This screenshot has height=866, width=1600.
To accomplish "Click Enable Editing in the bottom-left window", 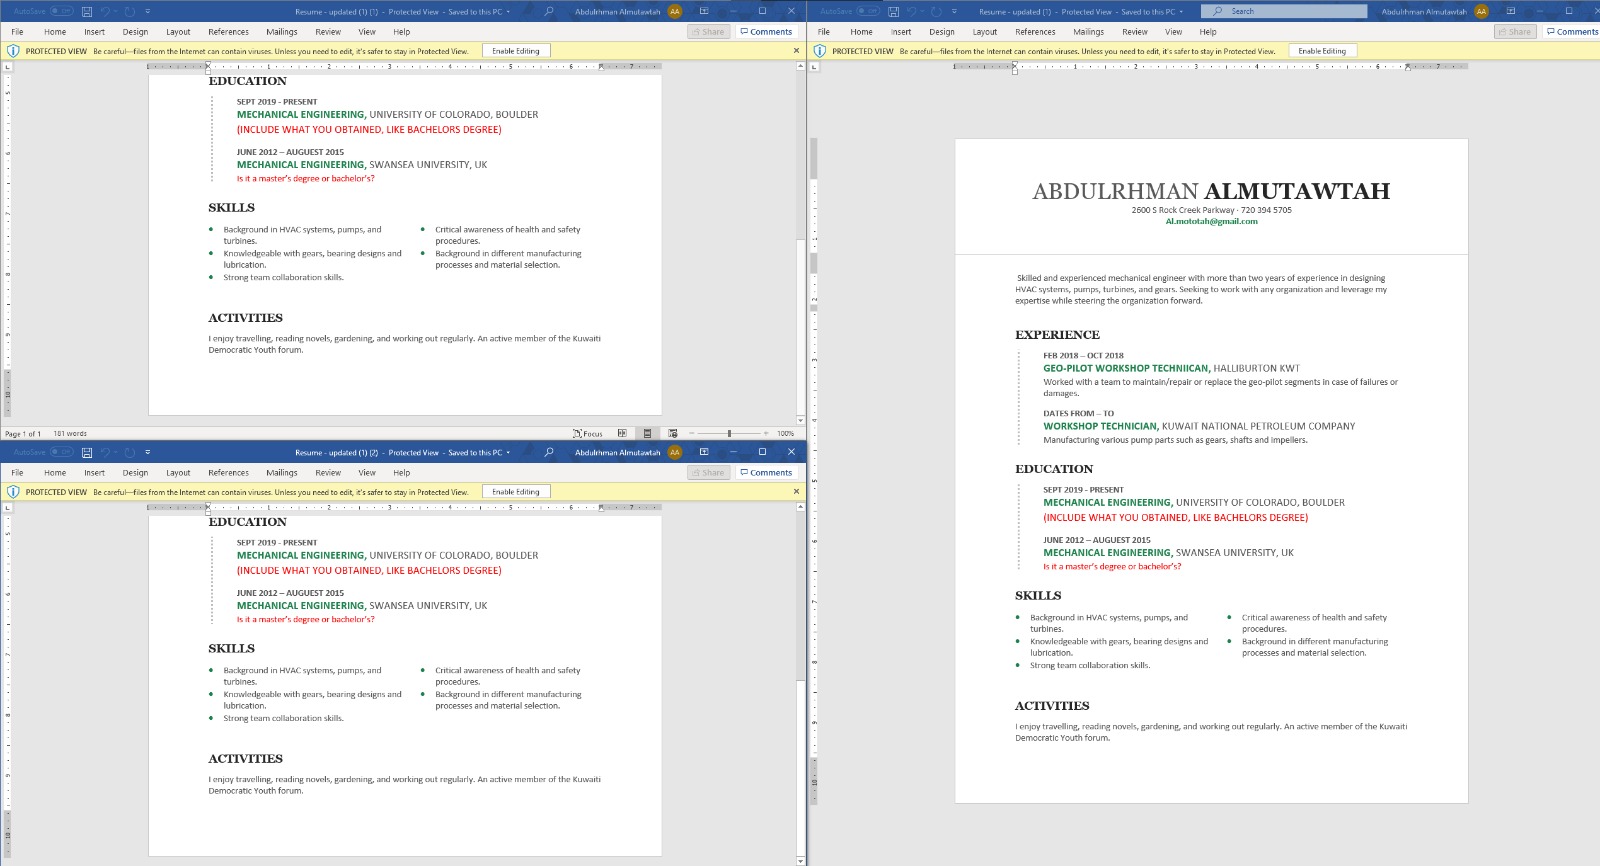I will click(515, 491).
